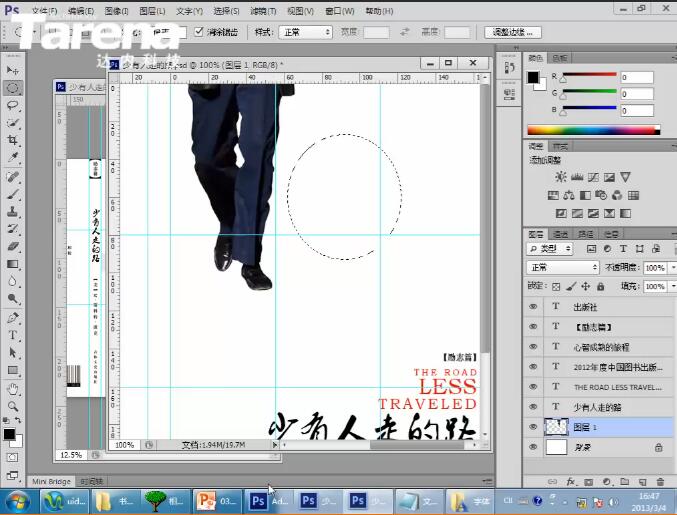
Task: Hide the 2012年度中国图书 layer
Action: tap(533, 367)
